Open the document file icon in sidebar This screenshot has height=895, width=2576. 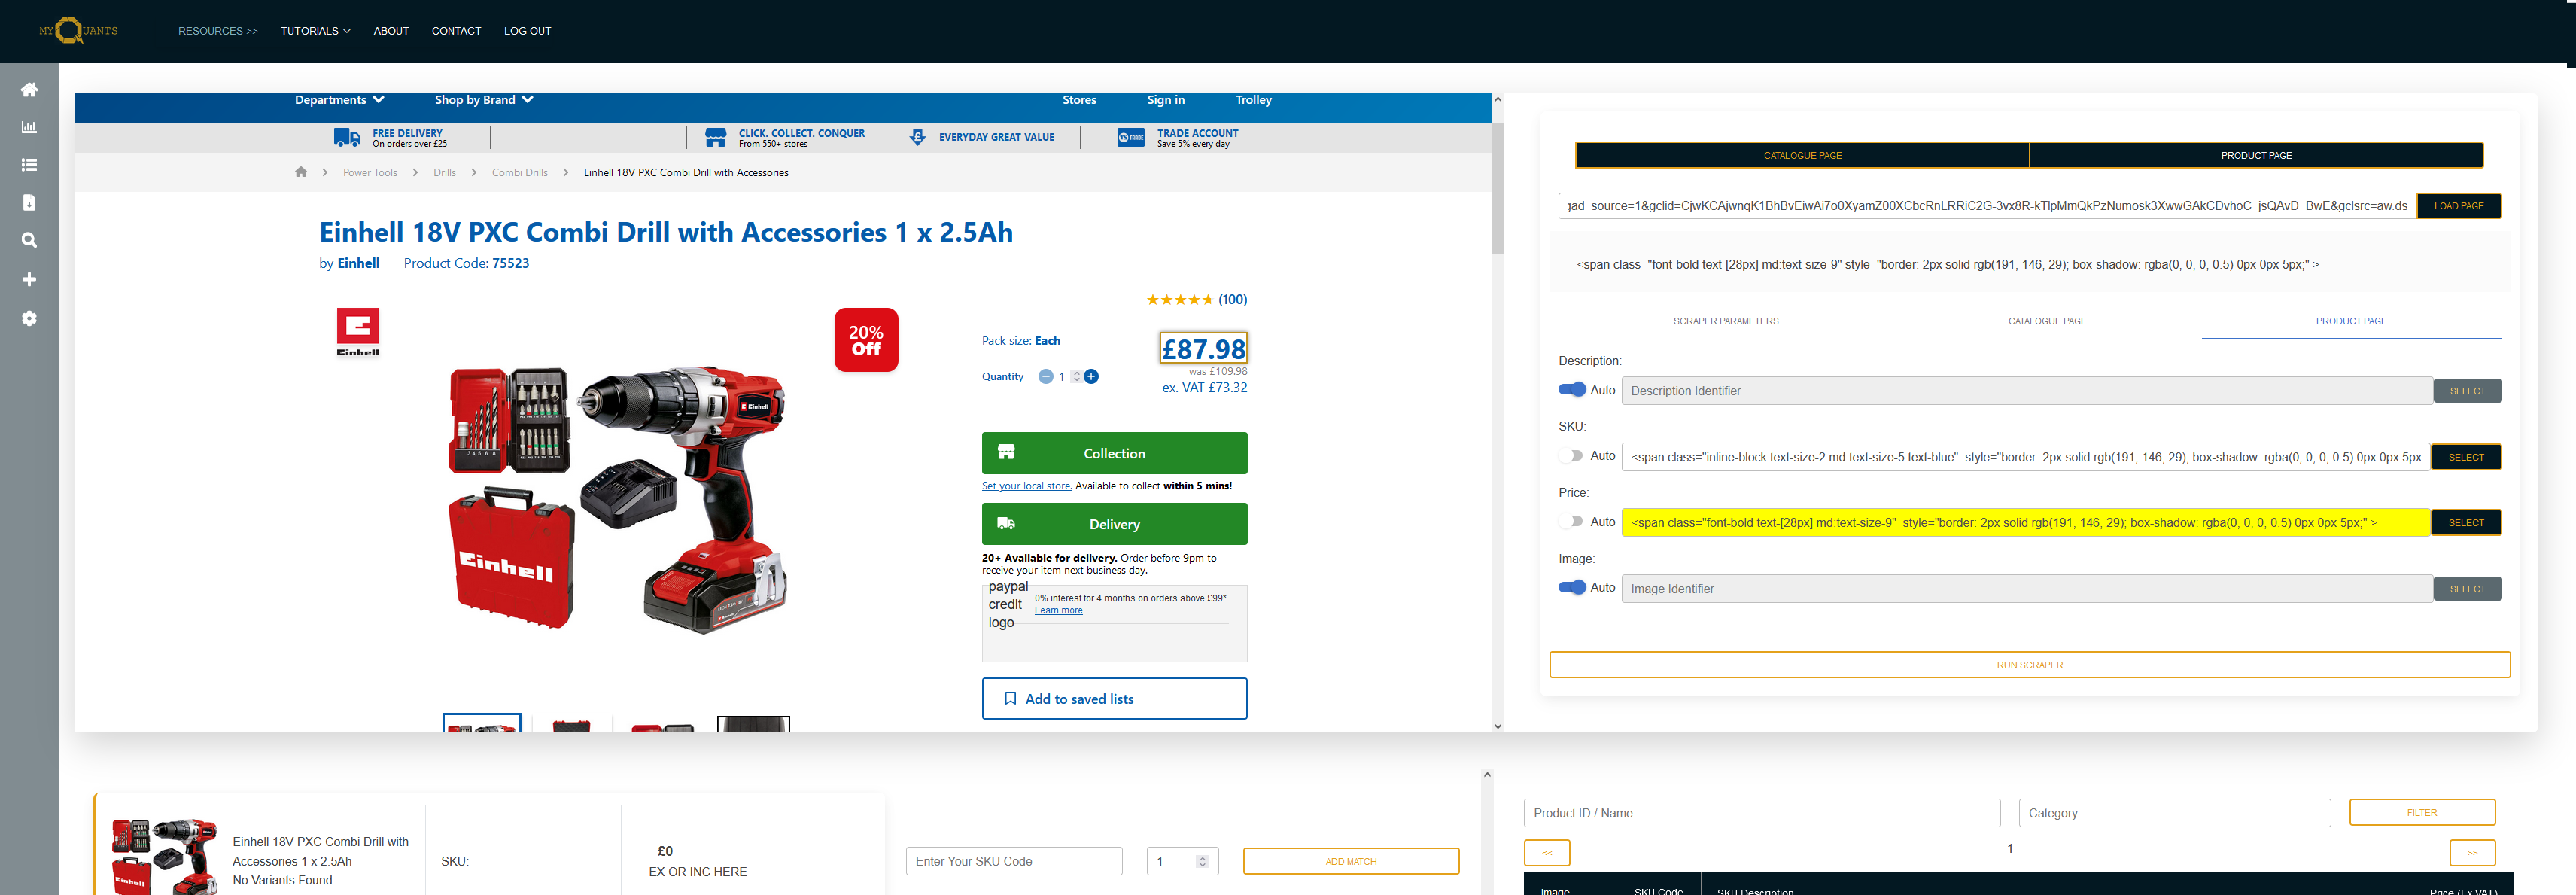(29, 203)
